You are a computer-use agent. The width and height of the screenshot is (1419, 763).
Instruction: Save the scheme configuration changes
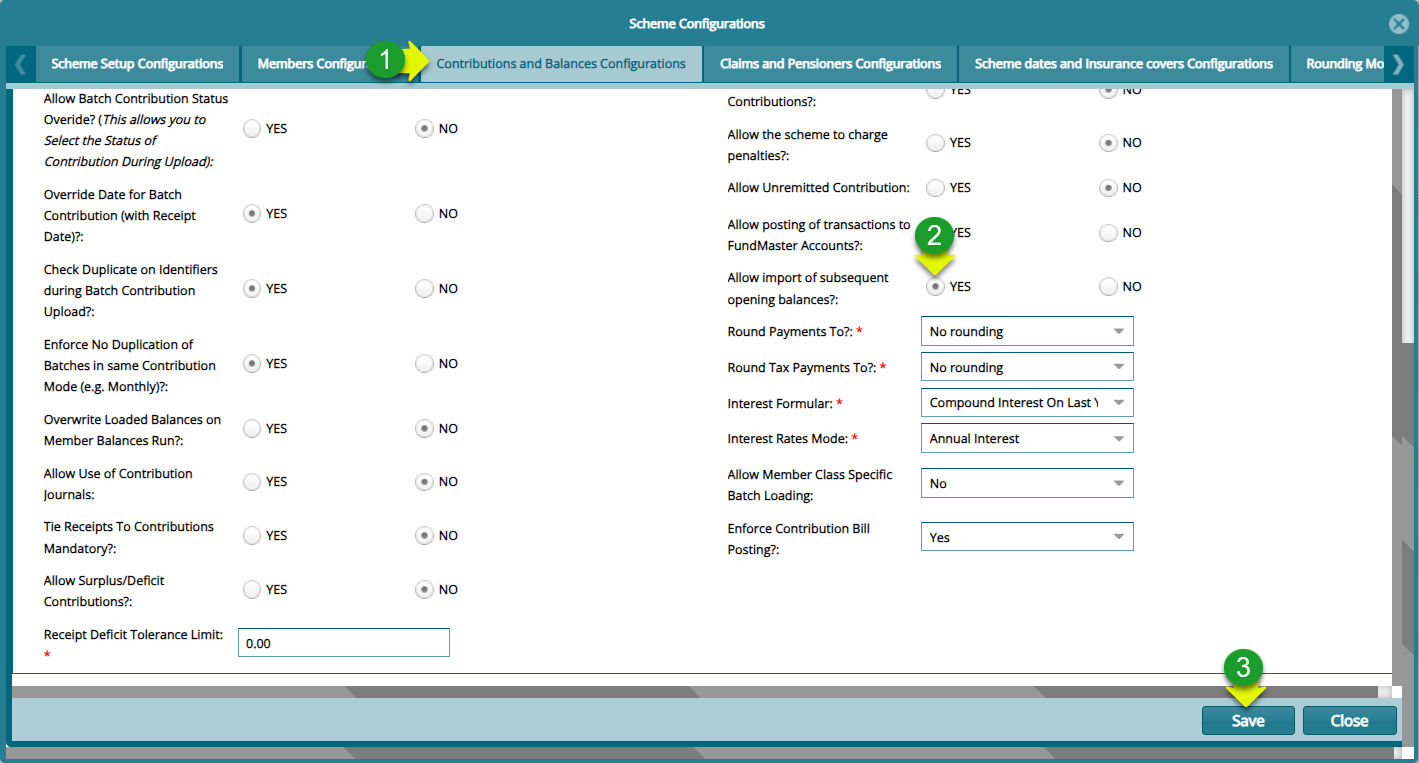(x=1247, y=720)
